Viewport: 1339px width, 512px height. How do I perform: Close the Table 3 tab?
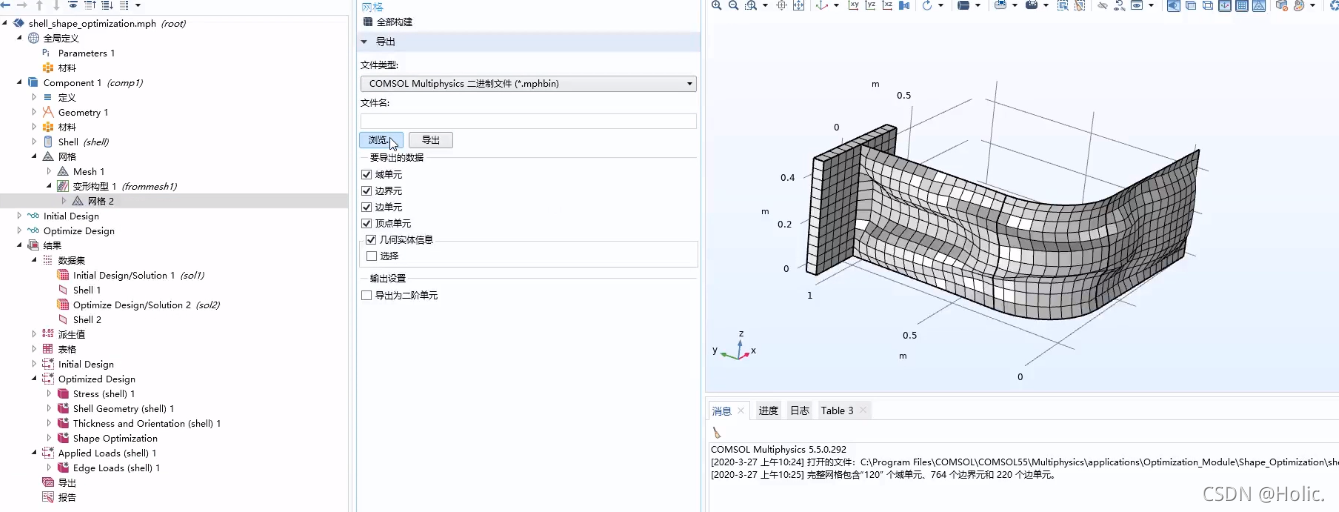(863, 411)
